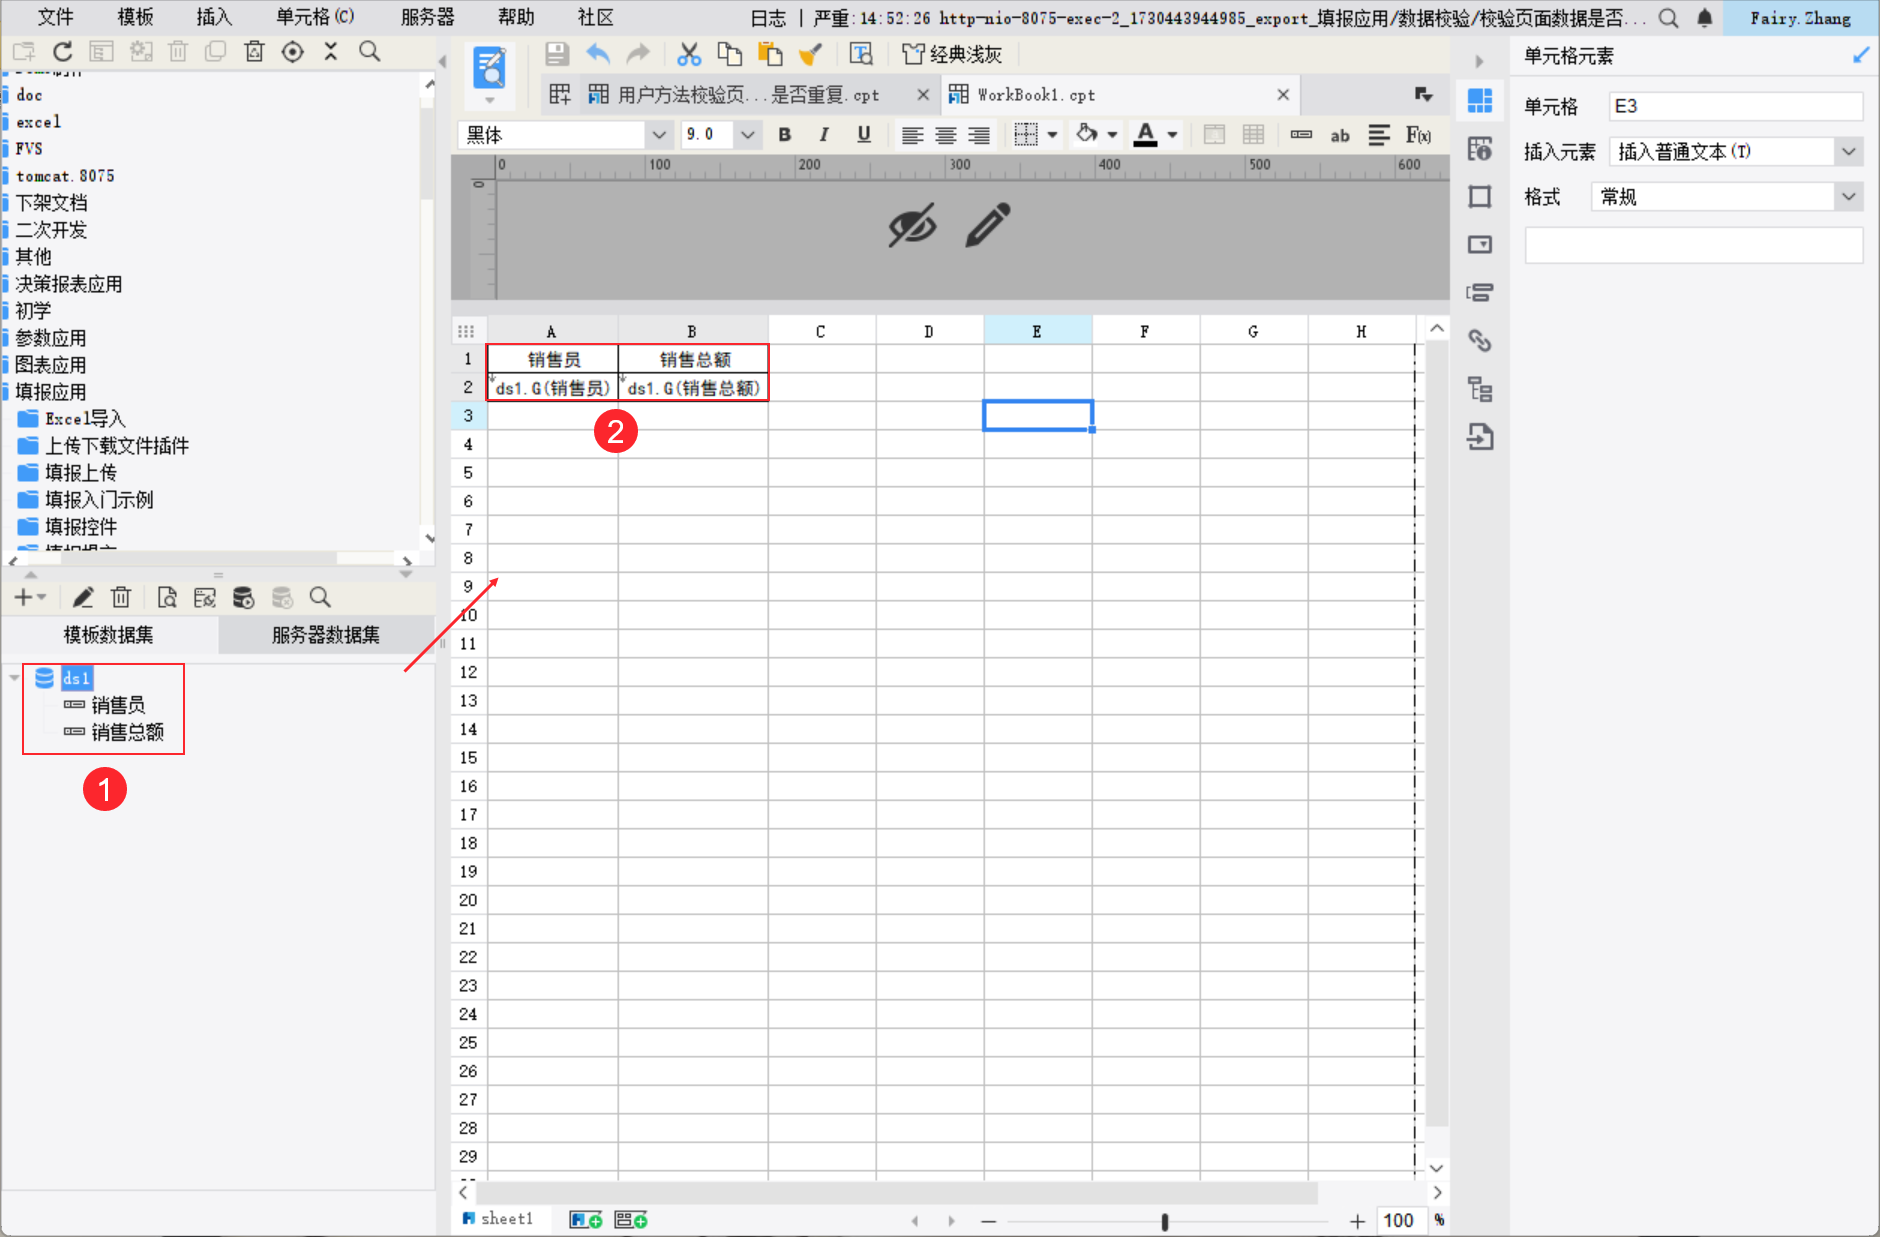
Task: Collapse the right properties panel arrow
Action: click(1479, 61)
